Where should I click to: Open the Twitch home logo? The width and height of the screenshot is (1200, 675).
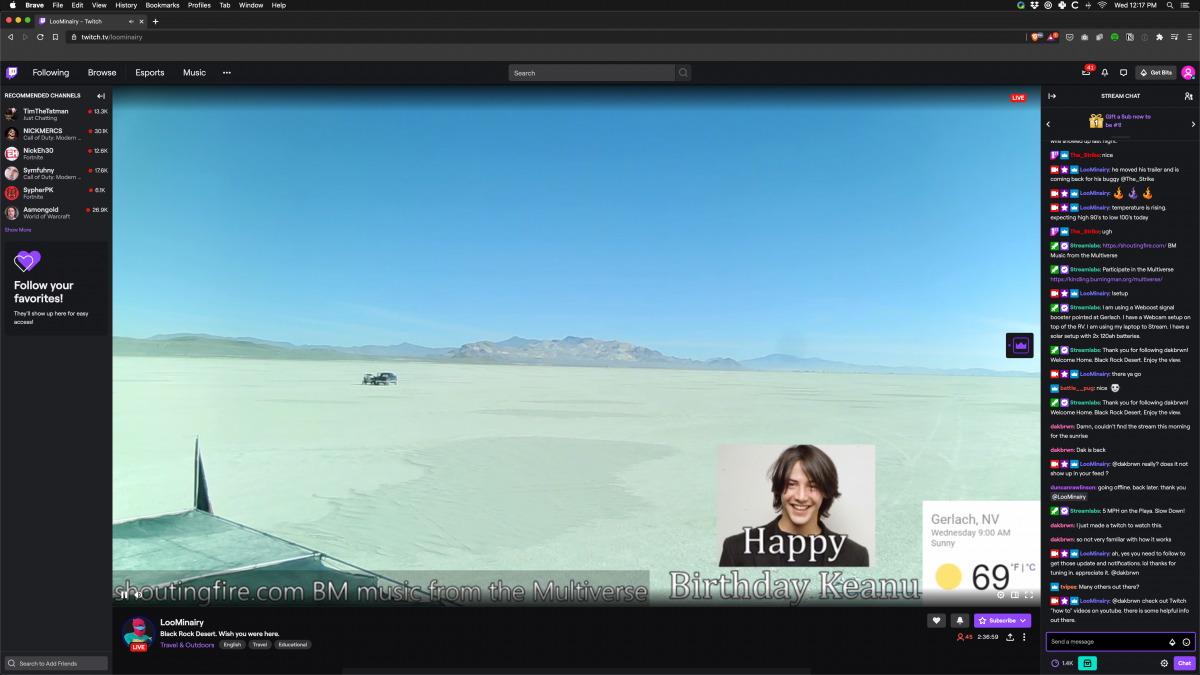point(12,72)
